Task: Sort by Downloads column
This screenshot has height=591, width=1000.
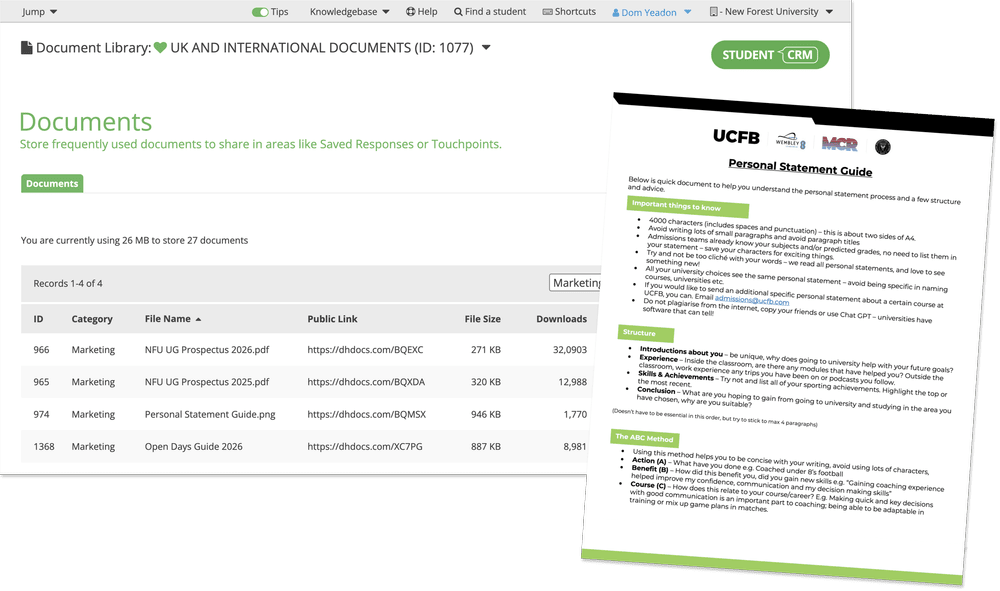Action: coord(561,319)
